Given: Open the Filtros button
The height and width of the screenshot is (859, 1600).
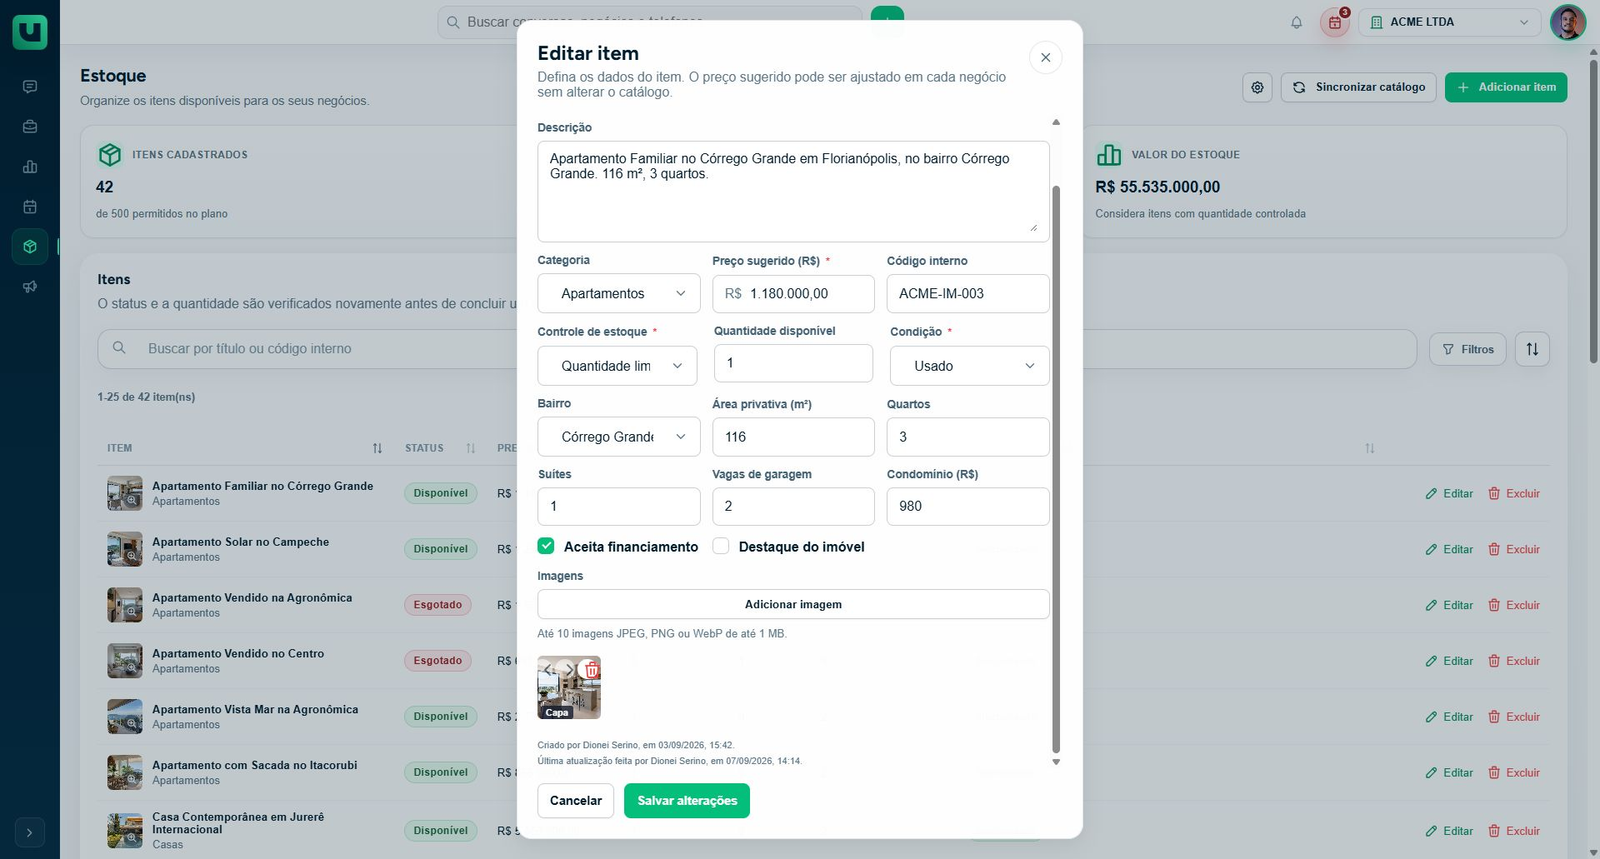Looking at the screenshot, I should tap(1468, 349).
